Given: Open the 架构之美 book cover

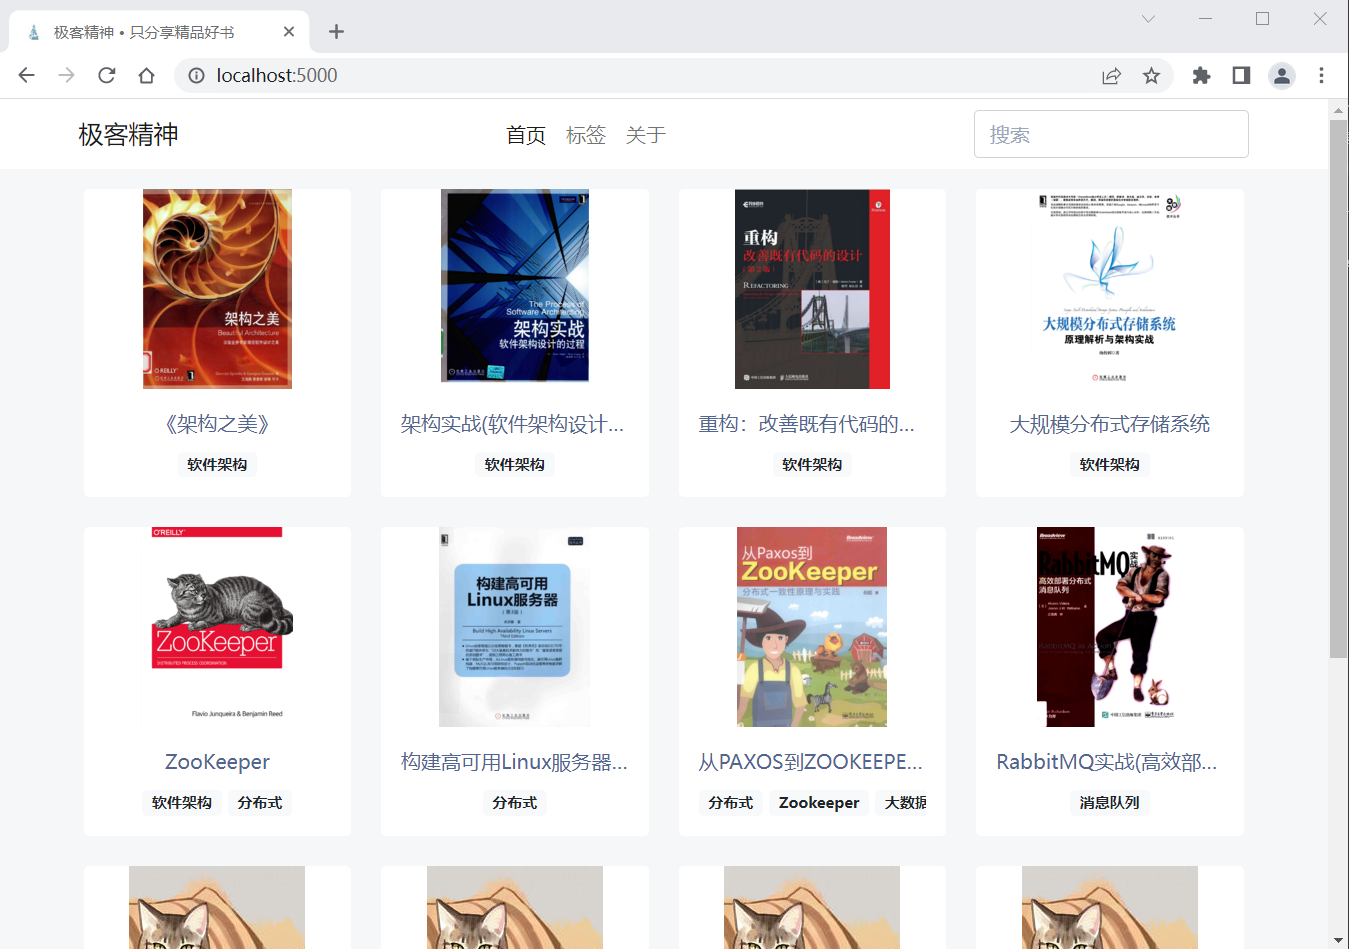Looking at the screenshot, I should (217, 289).
